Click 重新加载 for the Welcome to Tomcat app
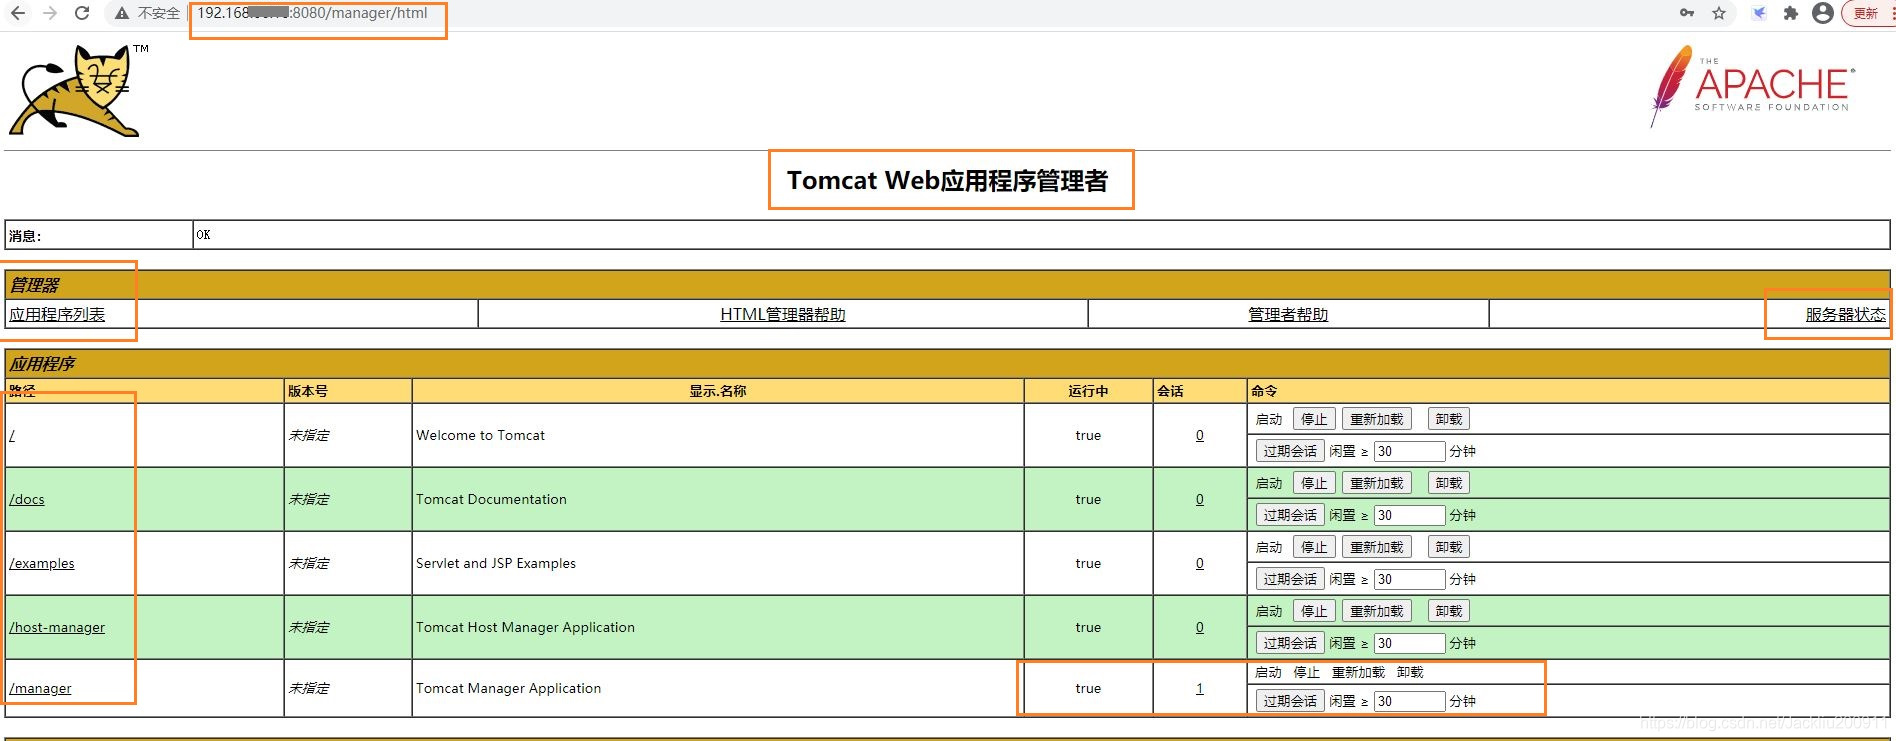The height and width of the screenshot is (741, 1896). pos(1377,419)
